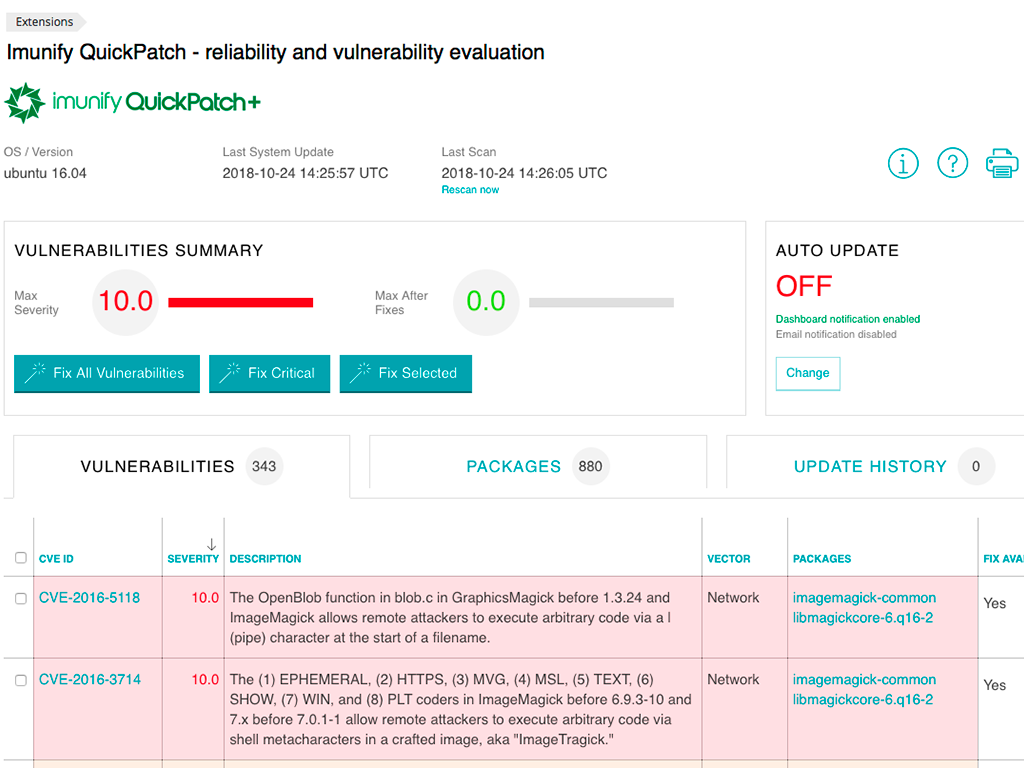The width and height of the screenshot is (1024, 768).
Task: Sort by the Packages column header
Action: coord(822,559)
